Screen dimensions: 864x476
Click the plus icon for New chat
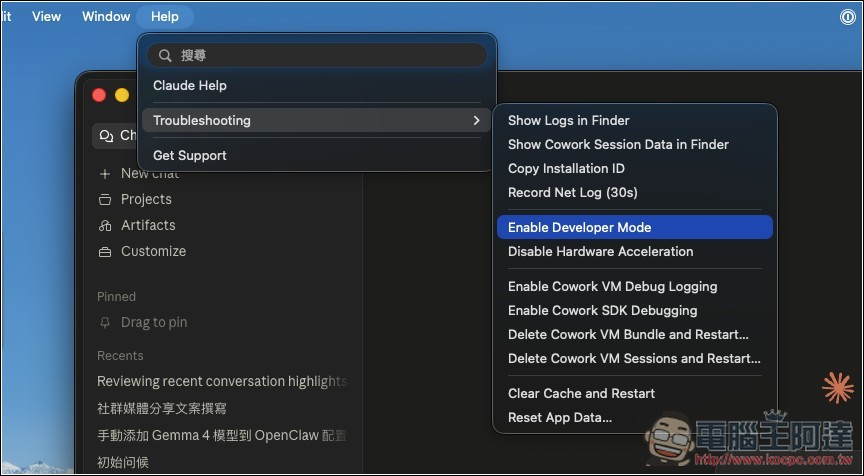(105, 174)
